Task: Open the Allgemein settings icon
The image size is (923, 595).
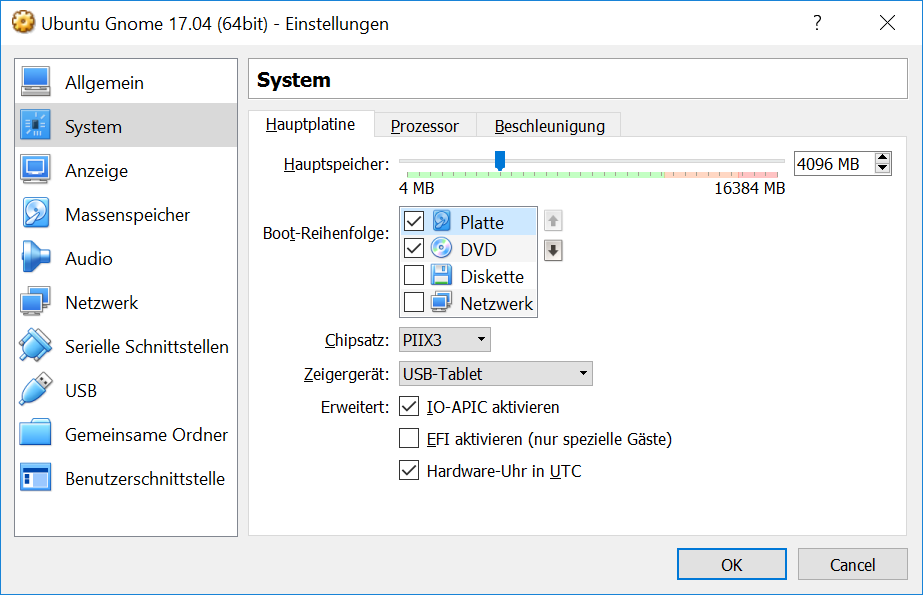Action: pyautogui.click(x=35, y=81)
